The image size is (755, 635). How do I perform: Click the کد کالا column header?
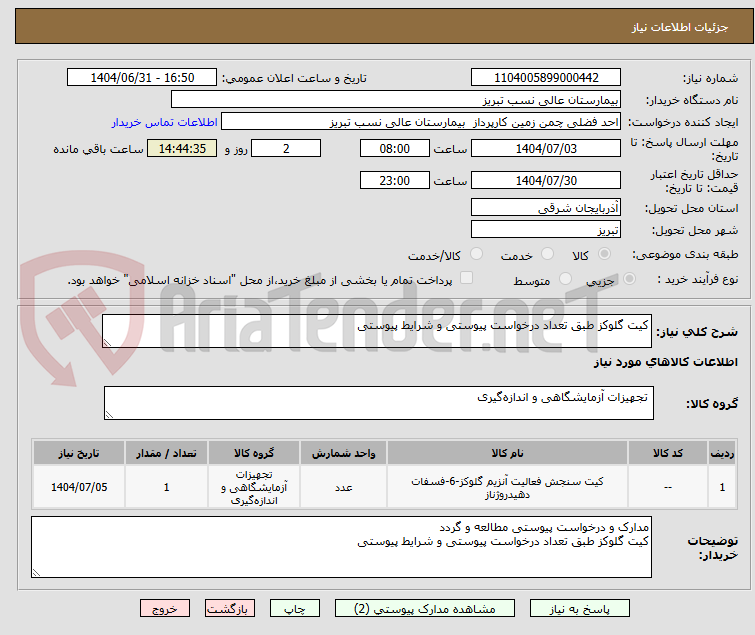point(667,453)
